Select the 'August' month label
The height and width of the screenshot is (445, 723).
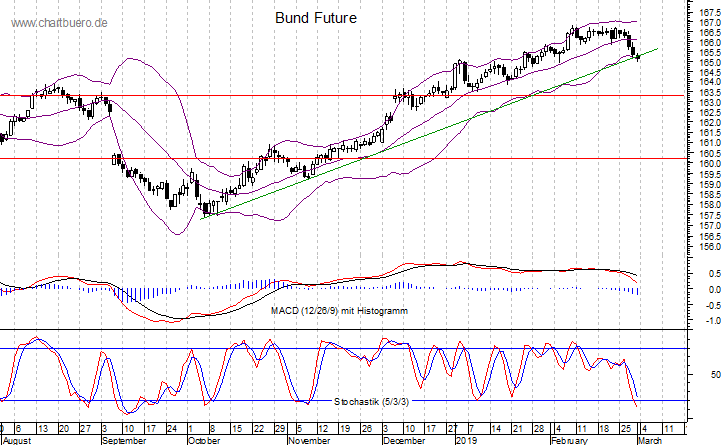click(x=18, y=440)
